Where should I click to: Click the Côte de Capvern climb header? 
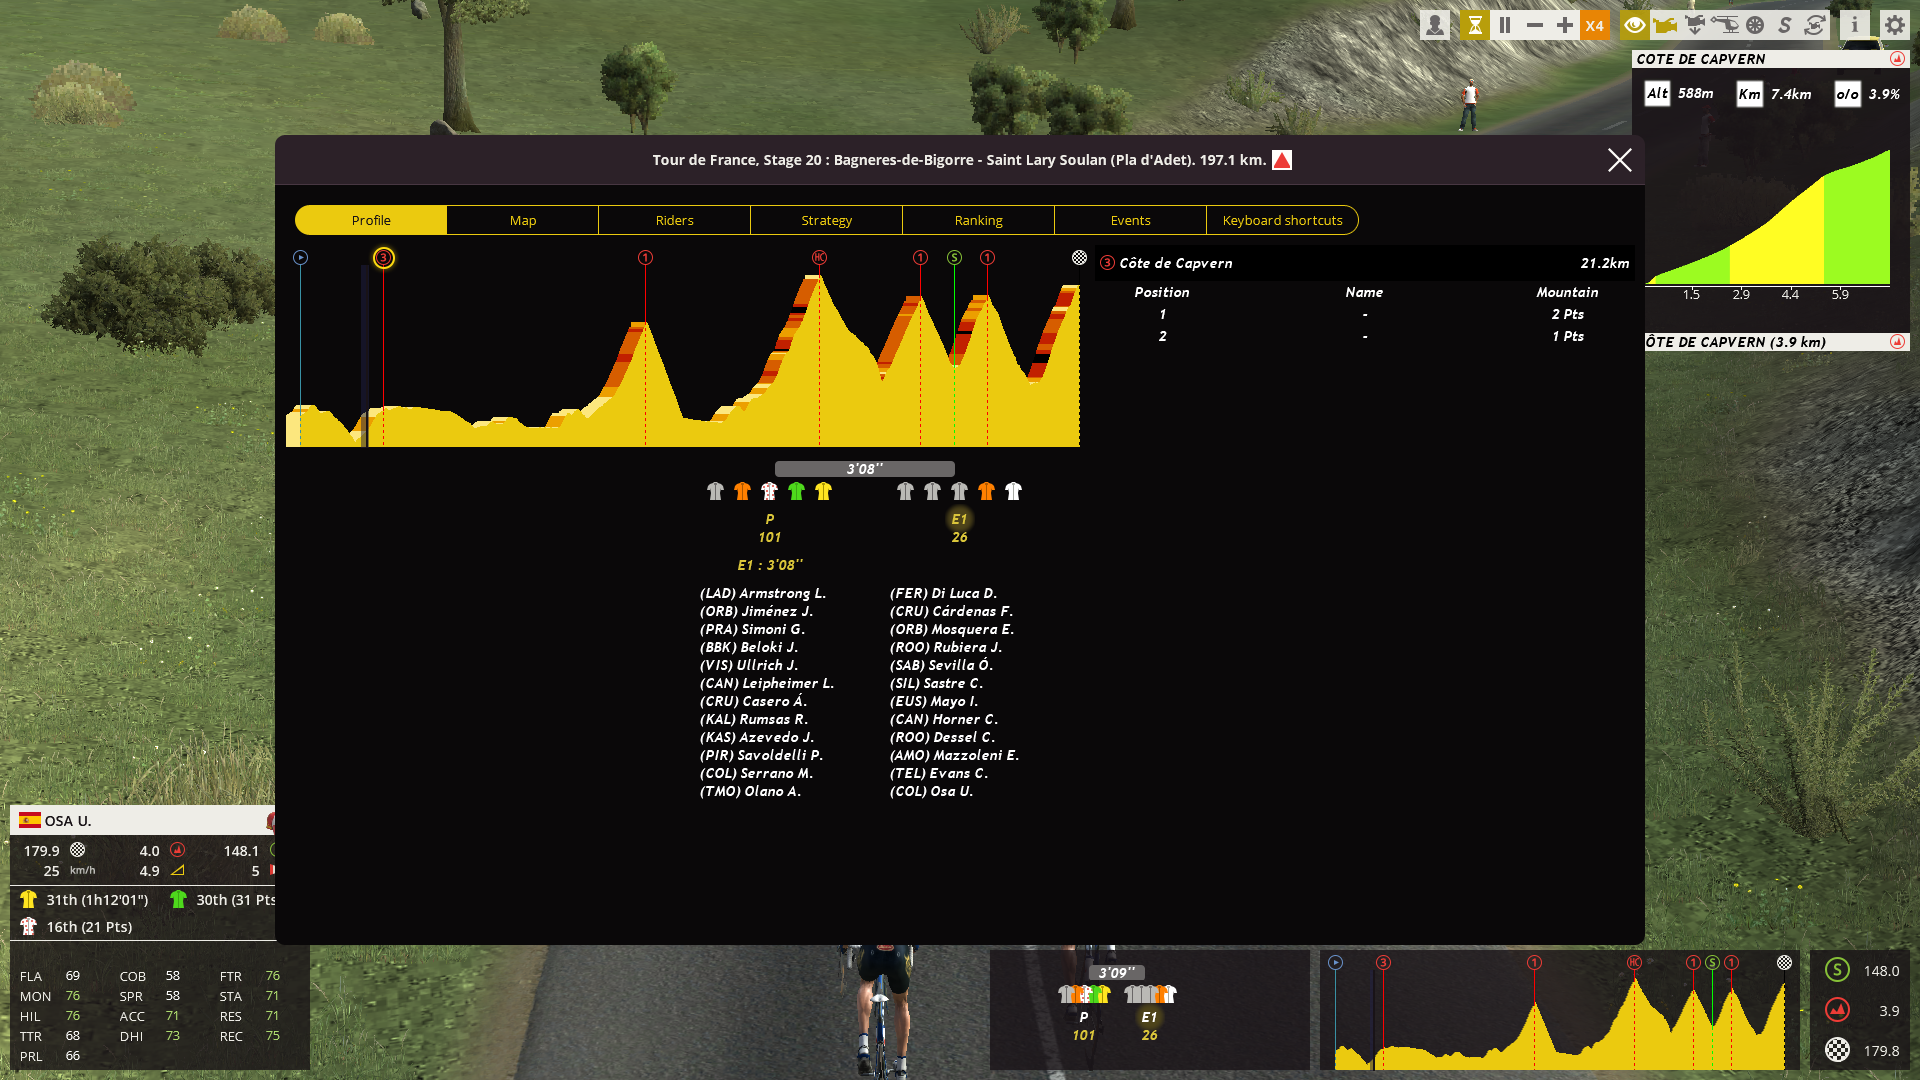[1365, 263]
